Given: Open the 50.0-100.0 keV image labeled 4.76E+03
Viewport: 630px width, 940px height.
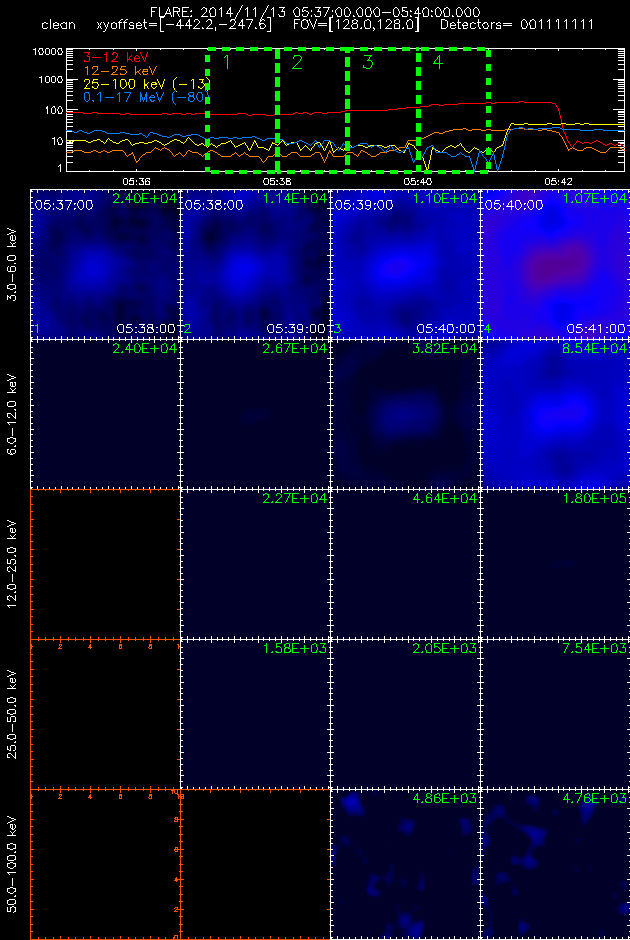Looking at the screenshot, I should click(555, 864).
